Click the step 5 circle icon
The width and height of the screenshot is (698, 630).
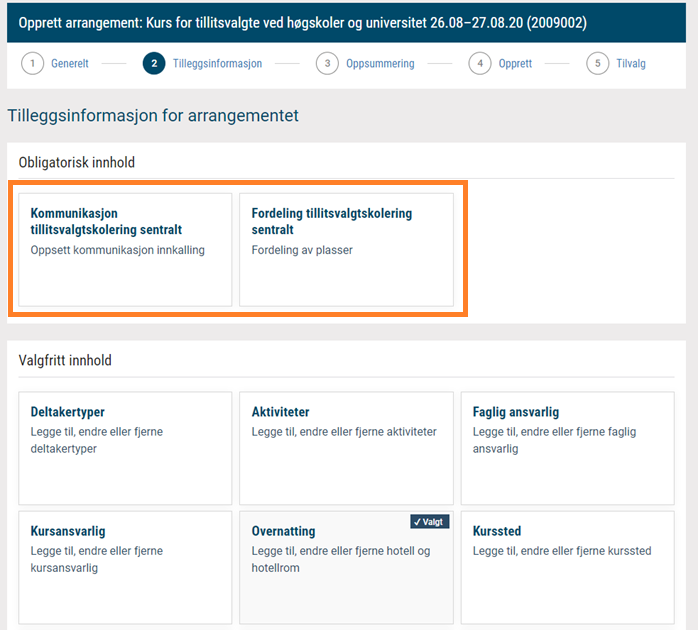[x=597, y=63]
